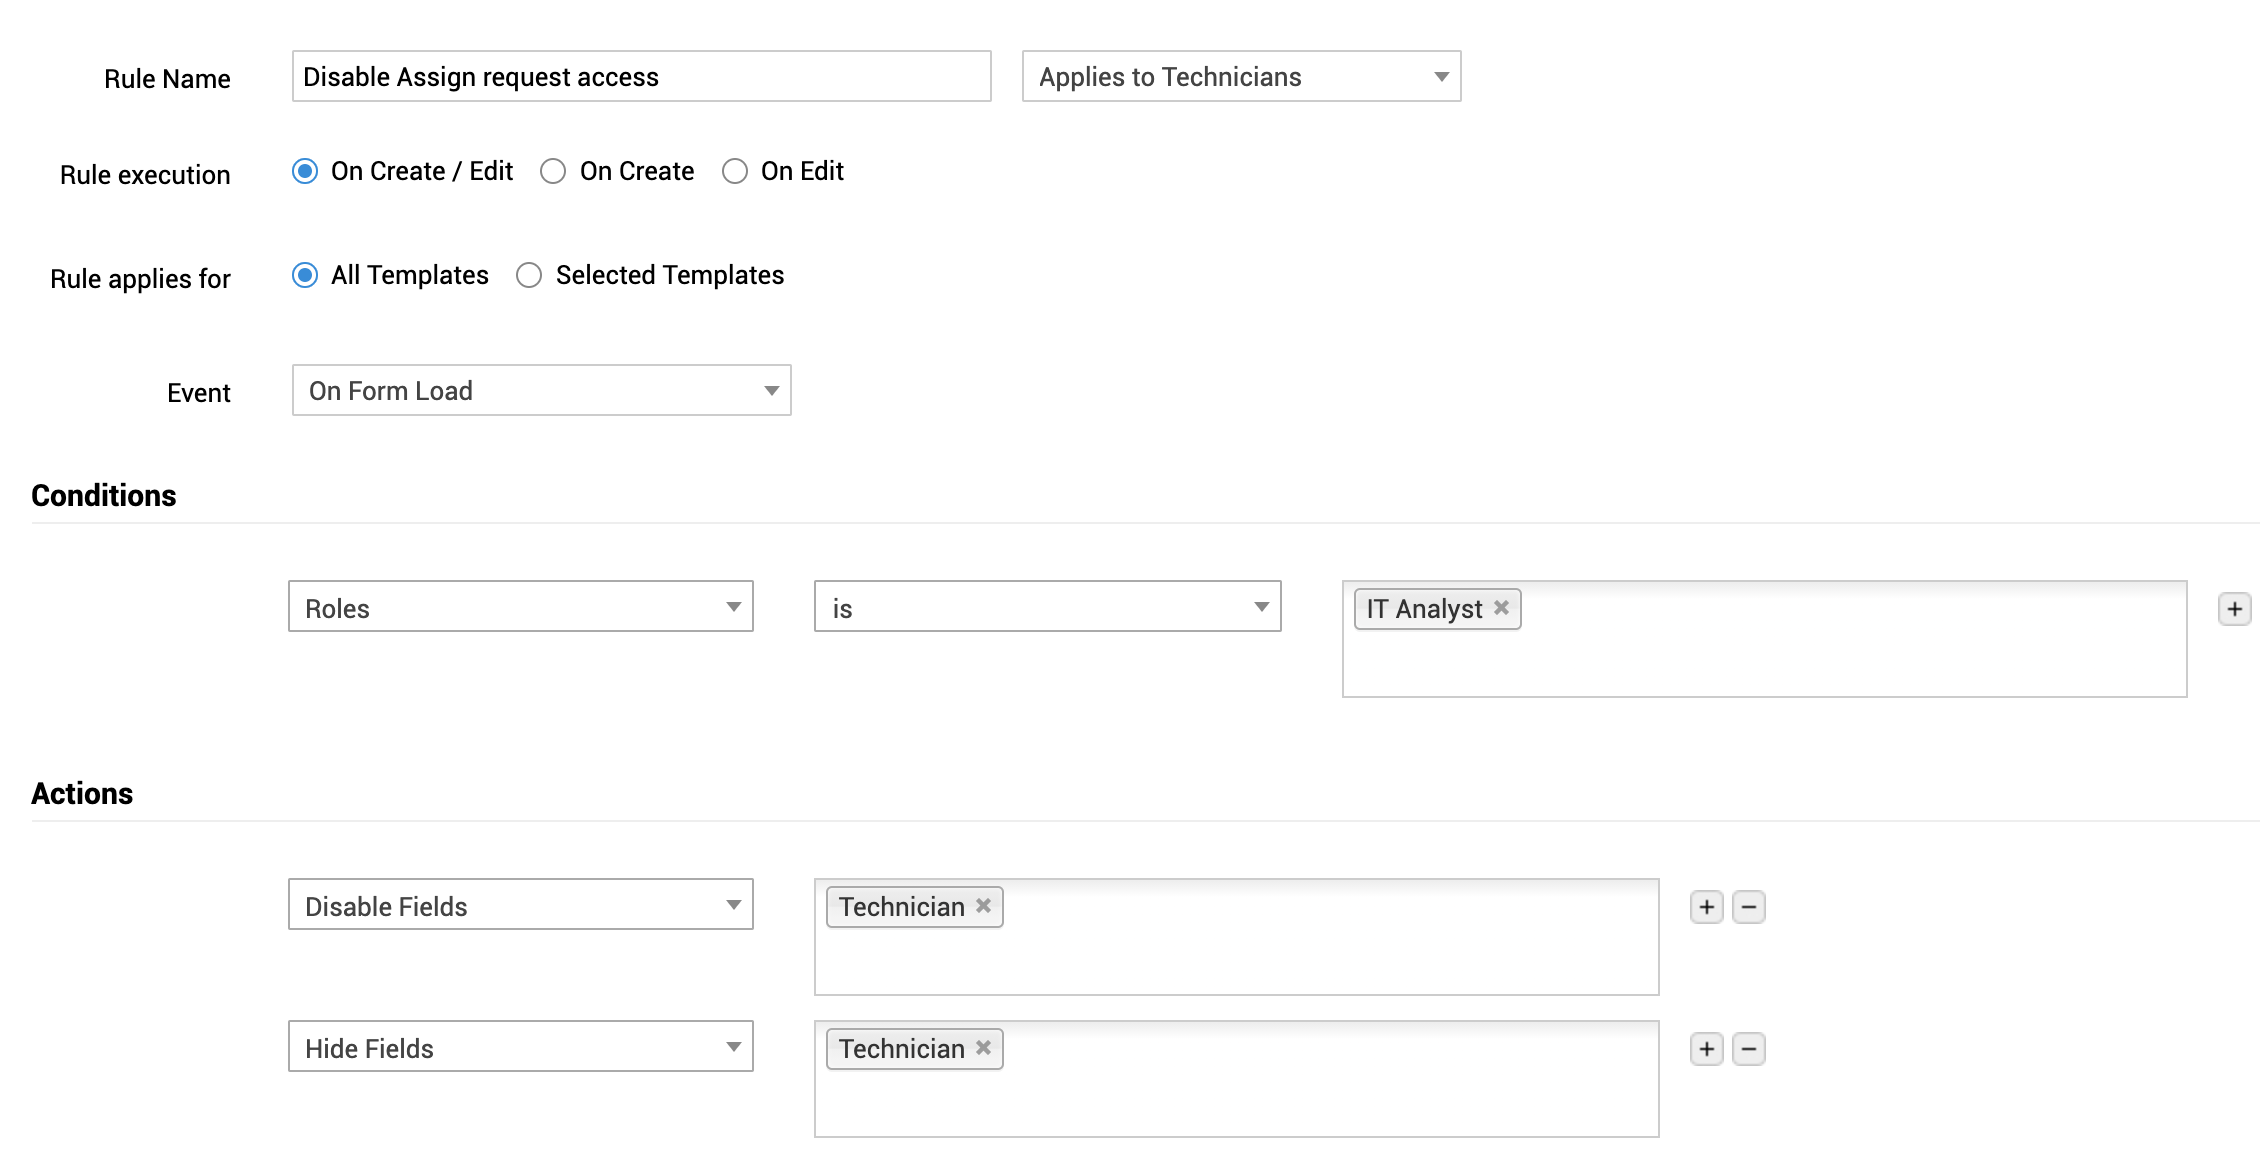Viewport: 2260px width, 1154px height.
Task: Click the Rule Name label
Action: (x=167, y=79)
